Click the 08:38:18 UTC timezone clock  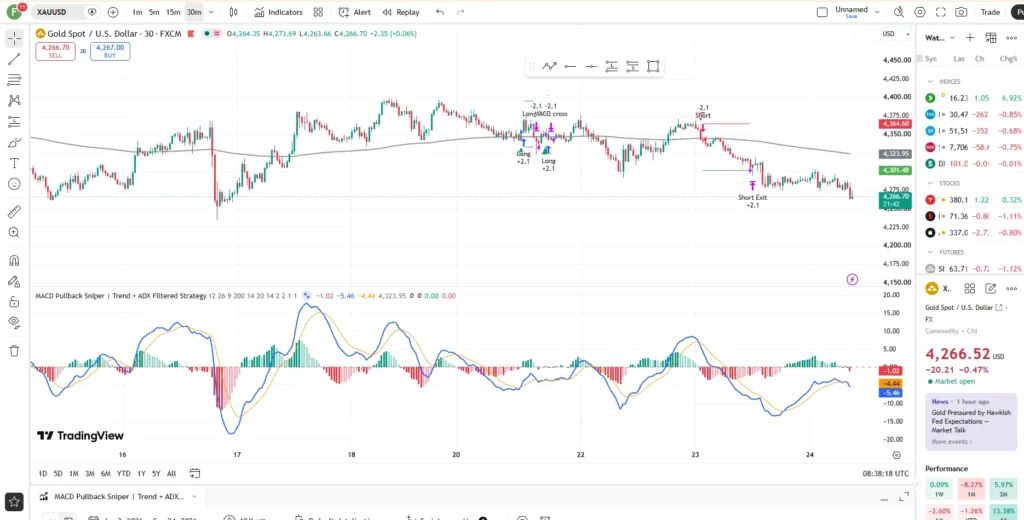(x=886, y=474)
